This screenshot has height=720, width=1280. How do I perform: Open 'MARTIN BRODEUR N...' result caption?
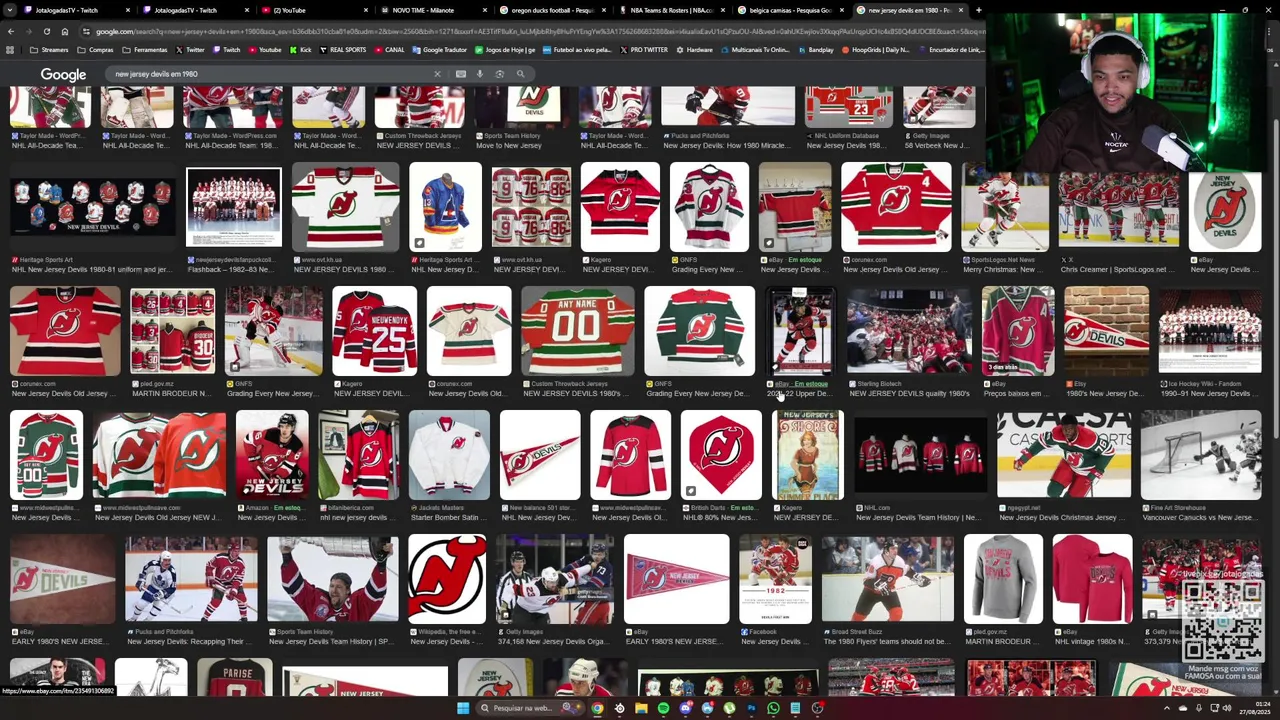pos(171,393)
